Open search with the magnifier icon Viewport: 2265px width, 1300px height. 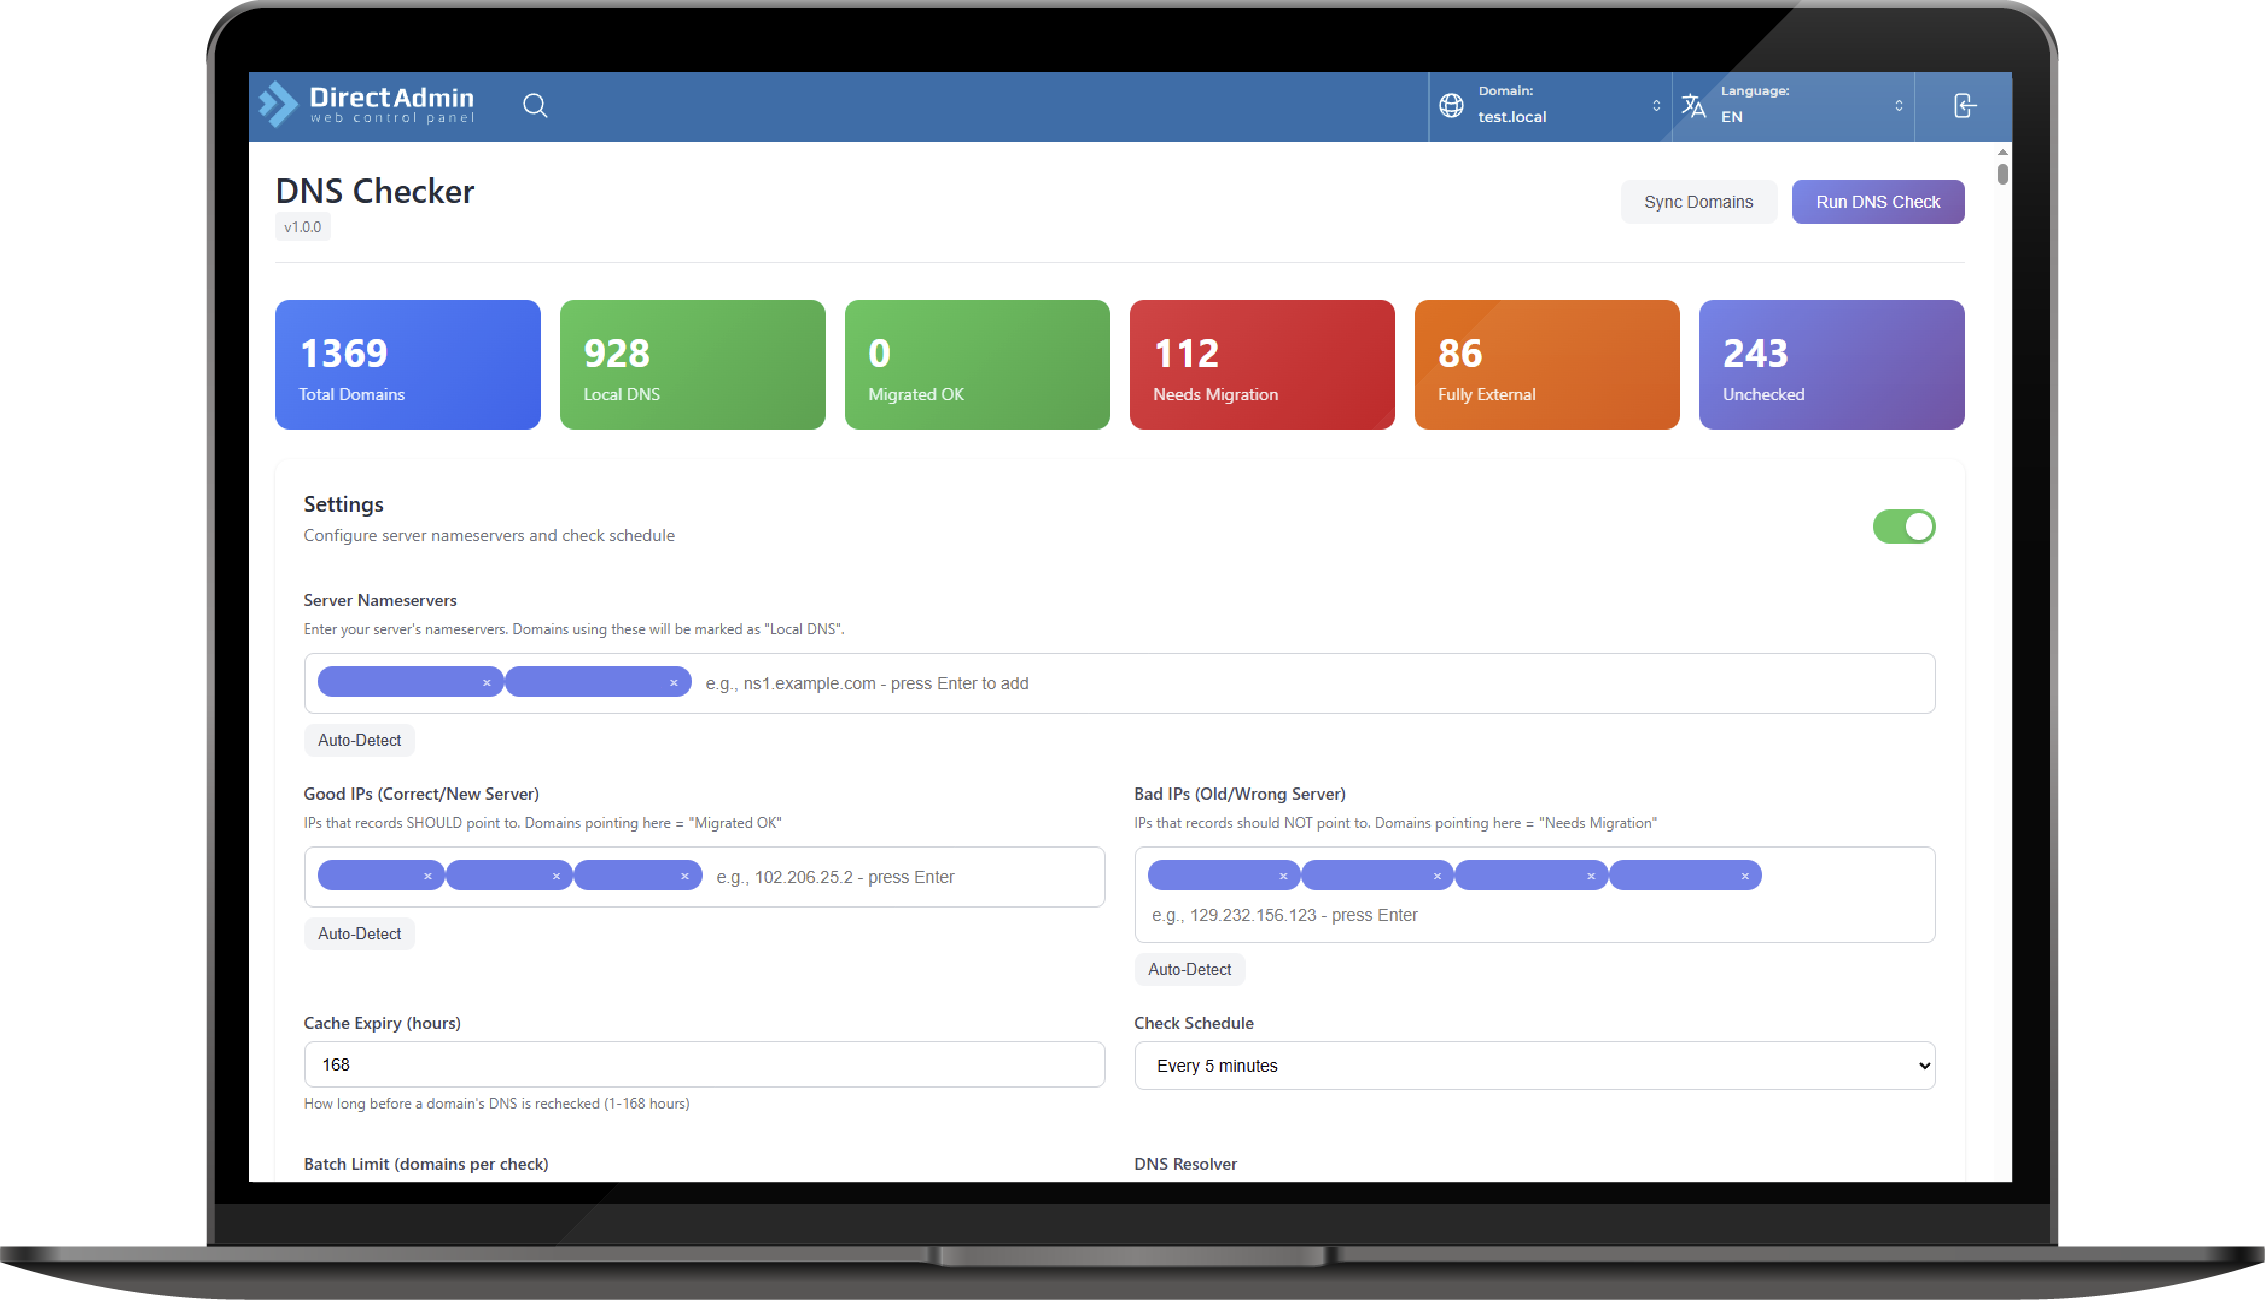535,105
